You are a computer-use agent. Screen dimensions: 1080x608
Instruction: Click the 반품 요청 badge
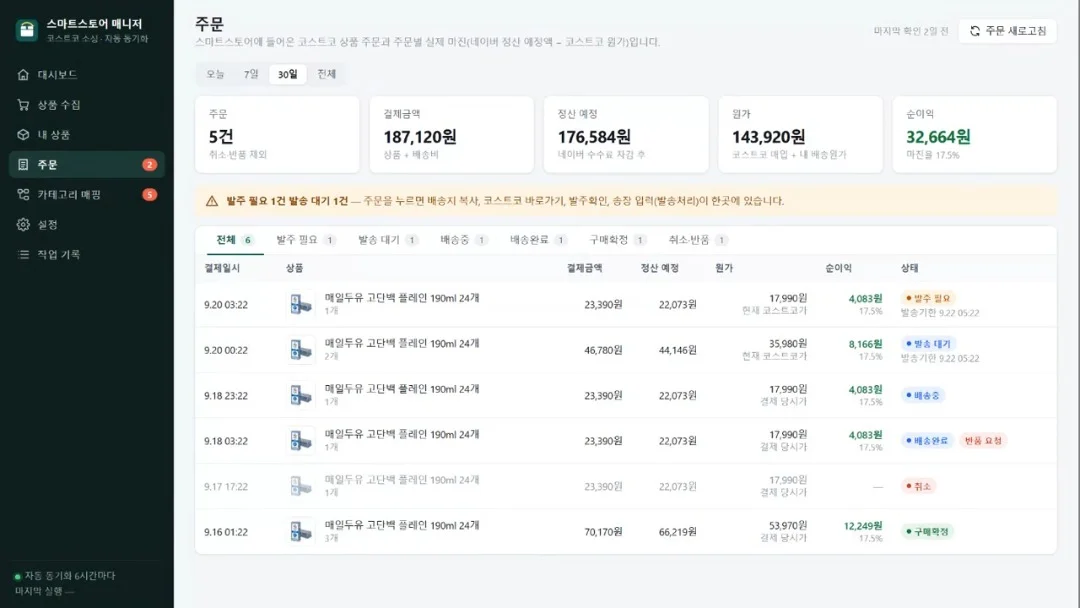pos(983,441)
